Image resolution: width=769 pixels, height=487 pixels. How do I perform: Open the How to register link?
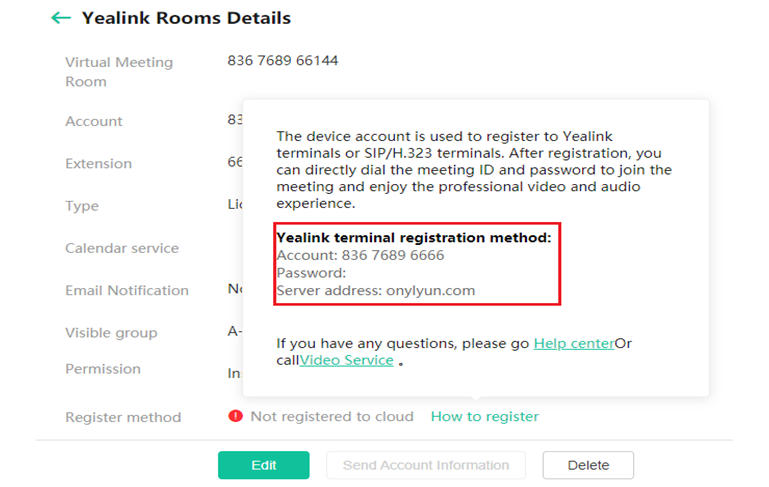(484, 416)
